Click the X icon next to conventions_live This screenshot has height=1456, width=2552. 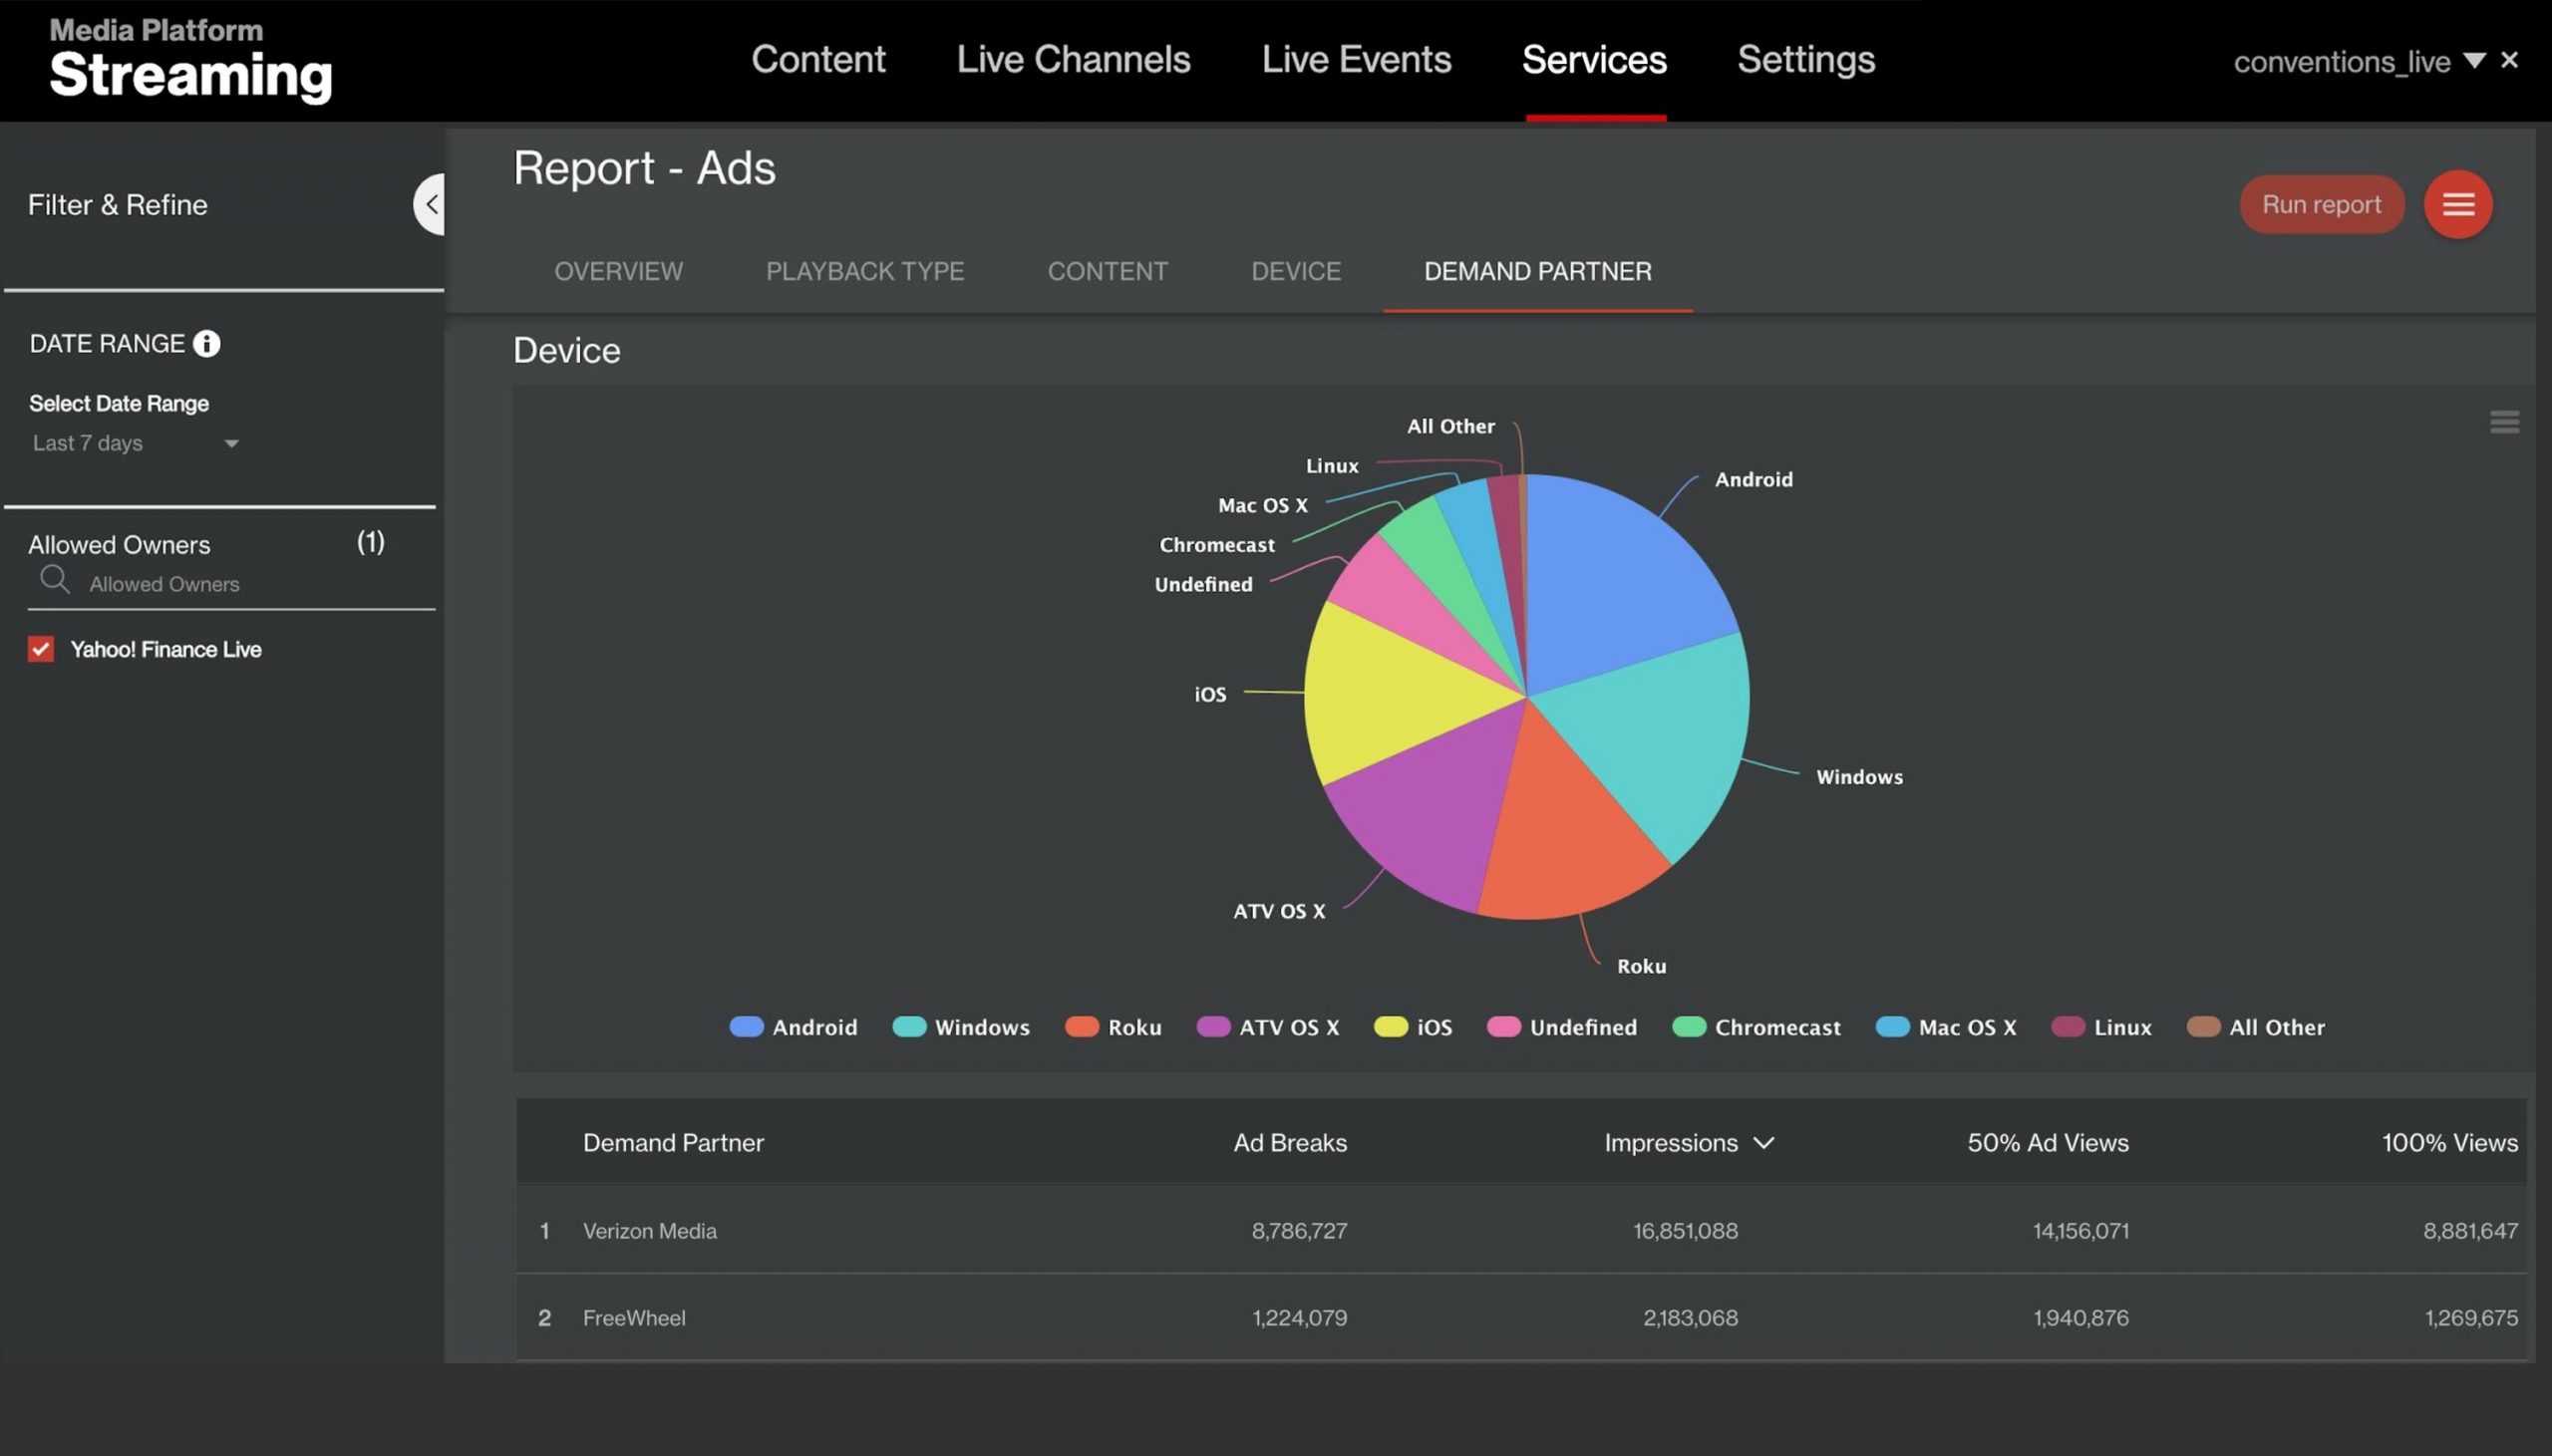point(2510,60)
